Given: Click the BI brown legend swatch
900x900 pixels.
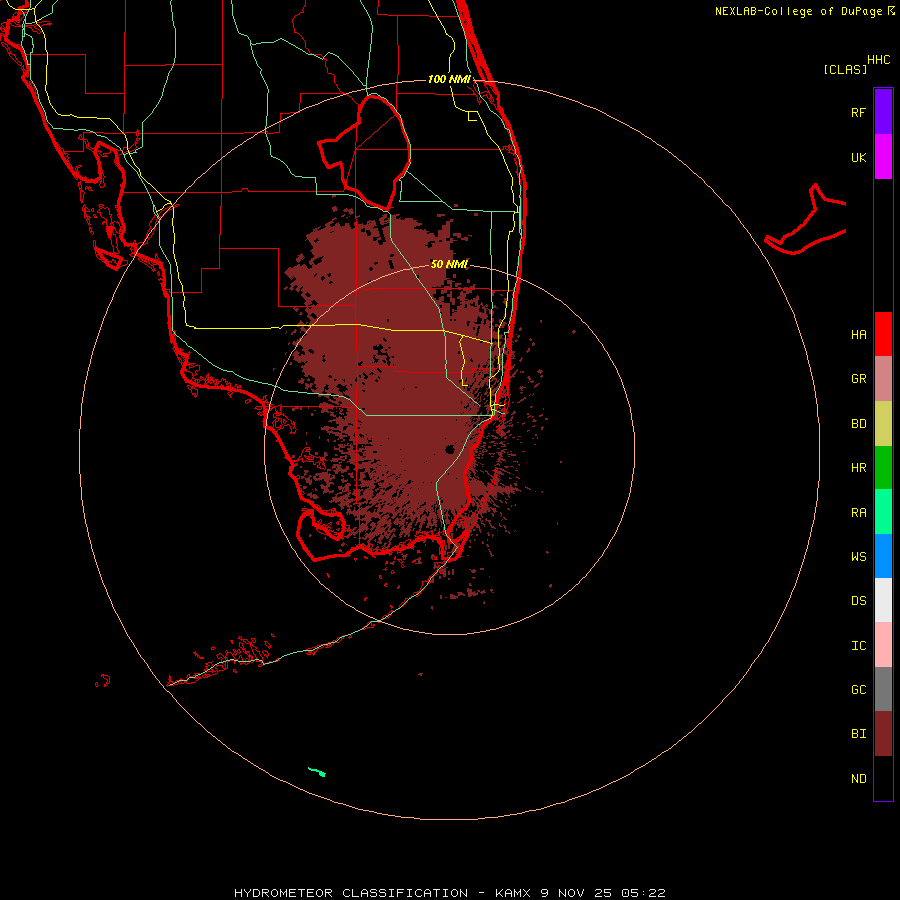Looking at the screenshot, I should pyautogui.click(x=883, y=734).
